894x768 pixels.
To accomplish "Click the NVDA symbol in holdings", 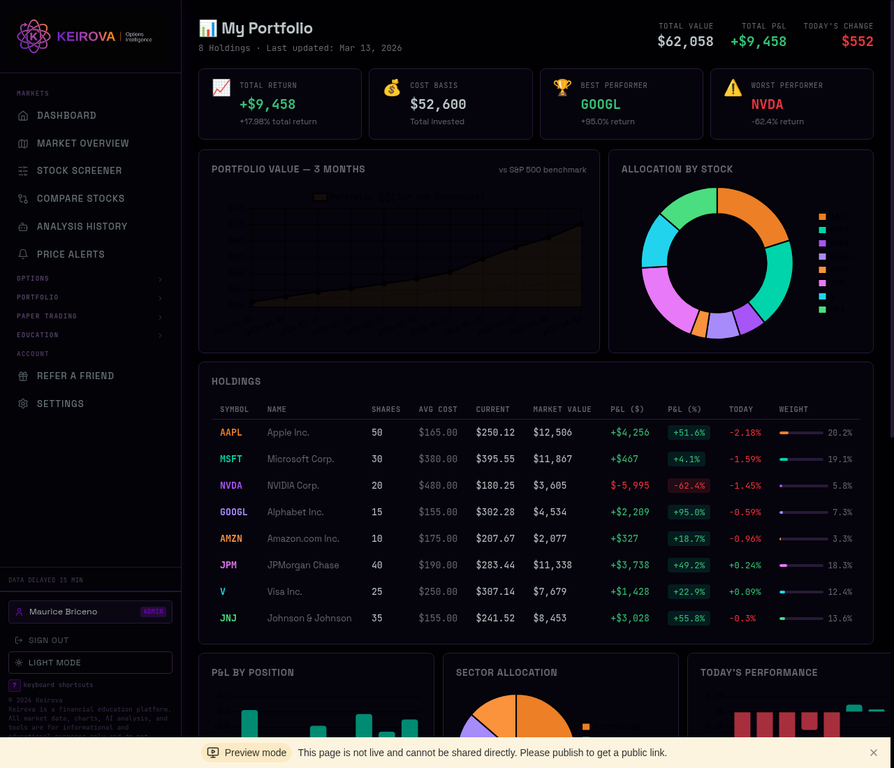I will coord(231,486).
